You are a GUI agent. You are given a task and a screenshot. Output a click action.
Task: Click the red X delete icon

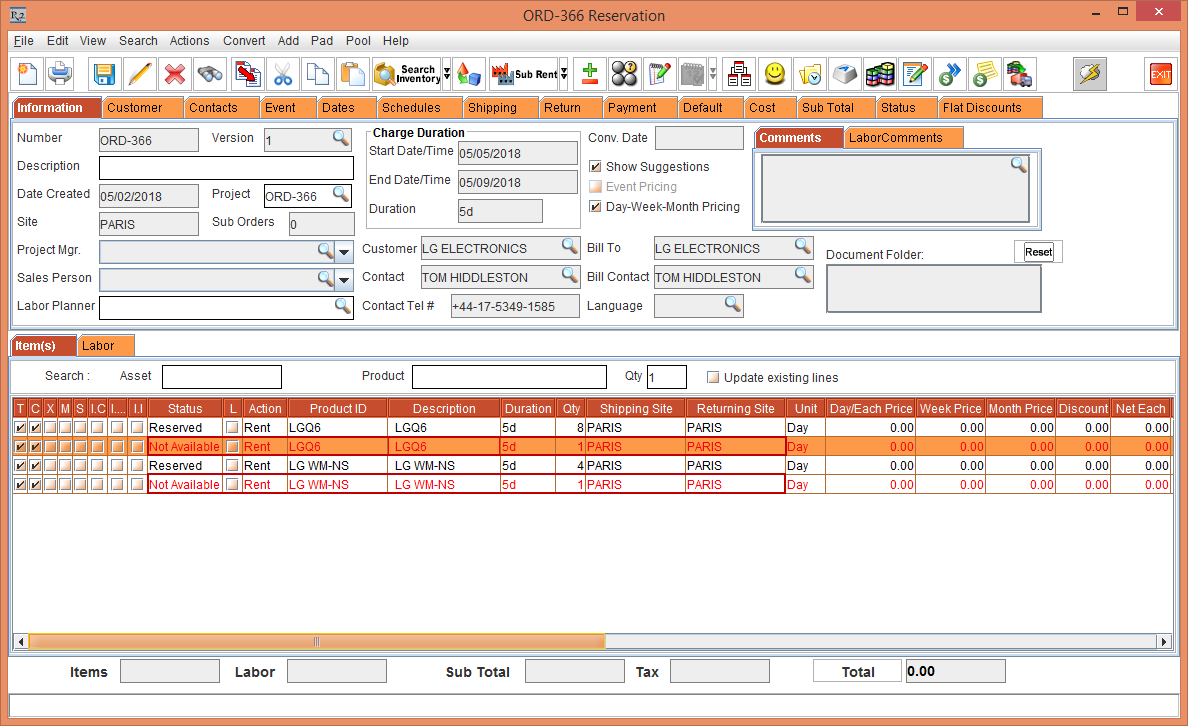tap(175, 74)
